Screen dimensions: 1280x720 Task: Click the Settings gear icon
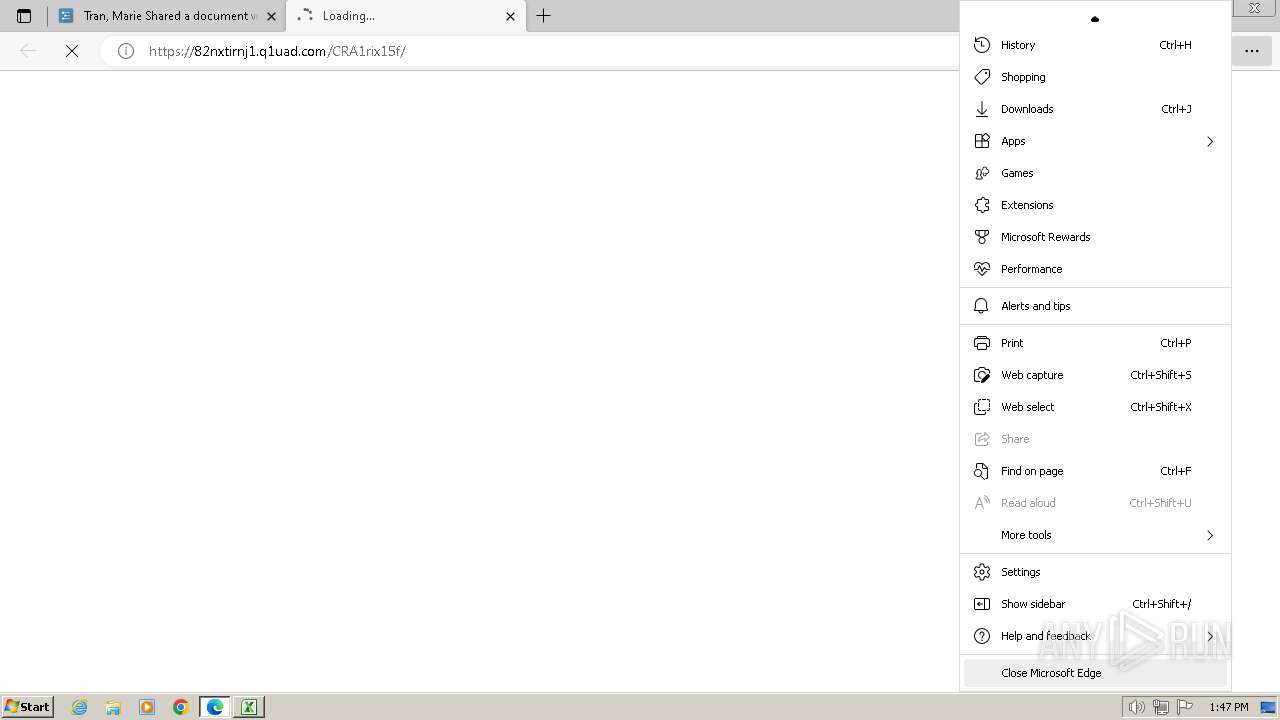(x=982, y=572)
